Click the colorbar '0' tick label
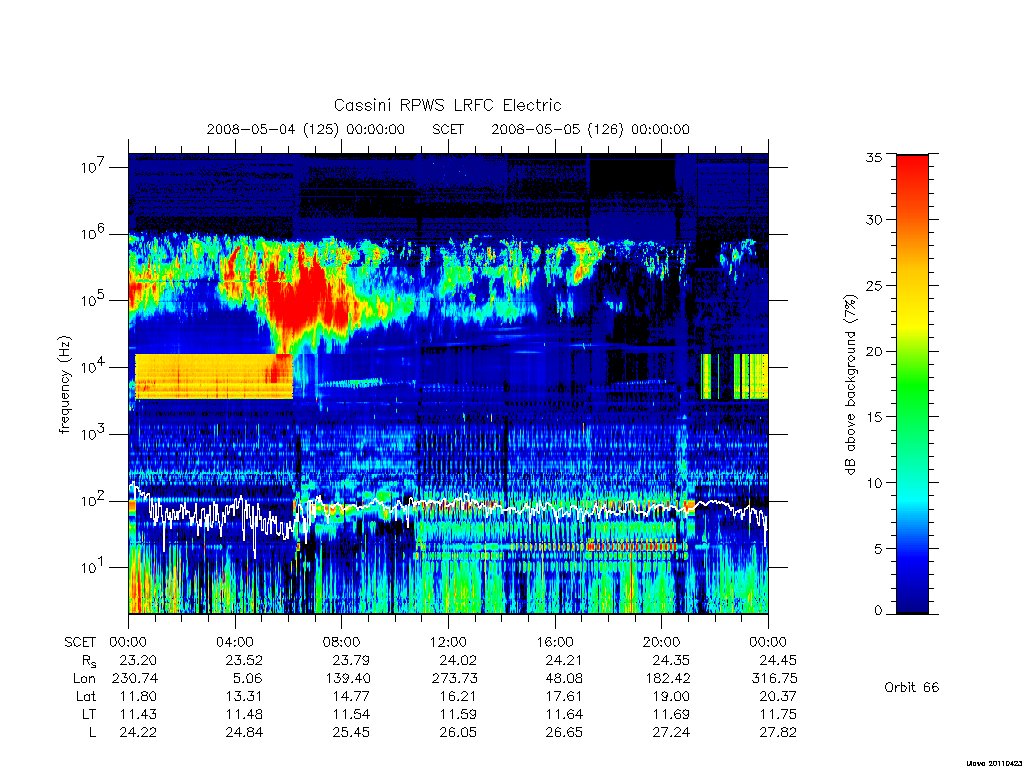 [878, 611]
